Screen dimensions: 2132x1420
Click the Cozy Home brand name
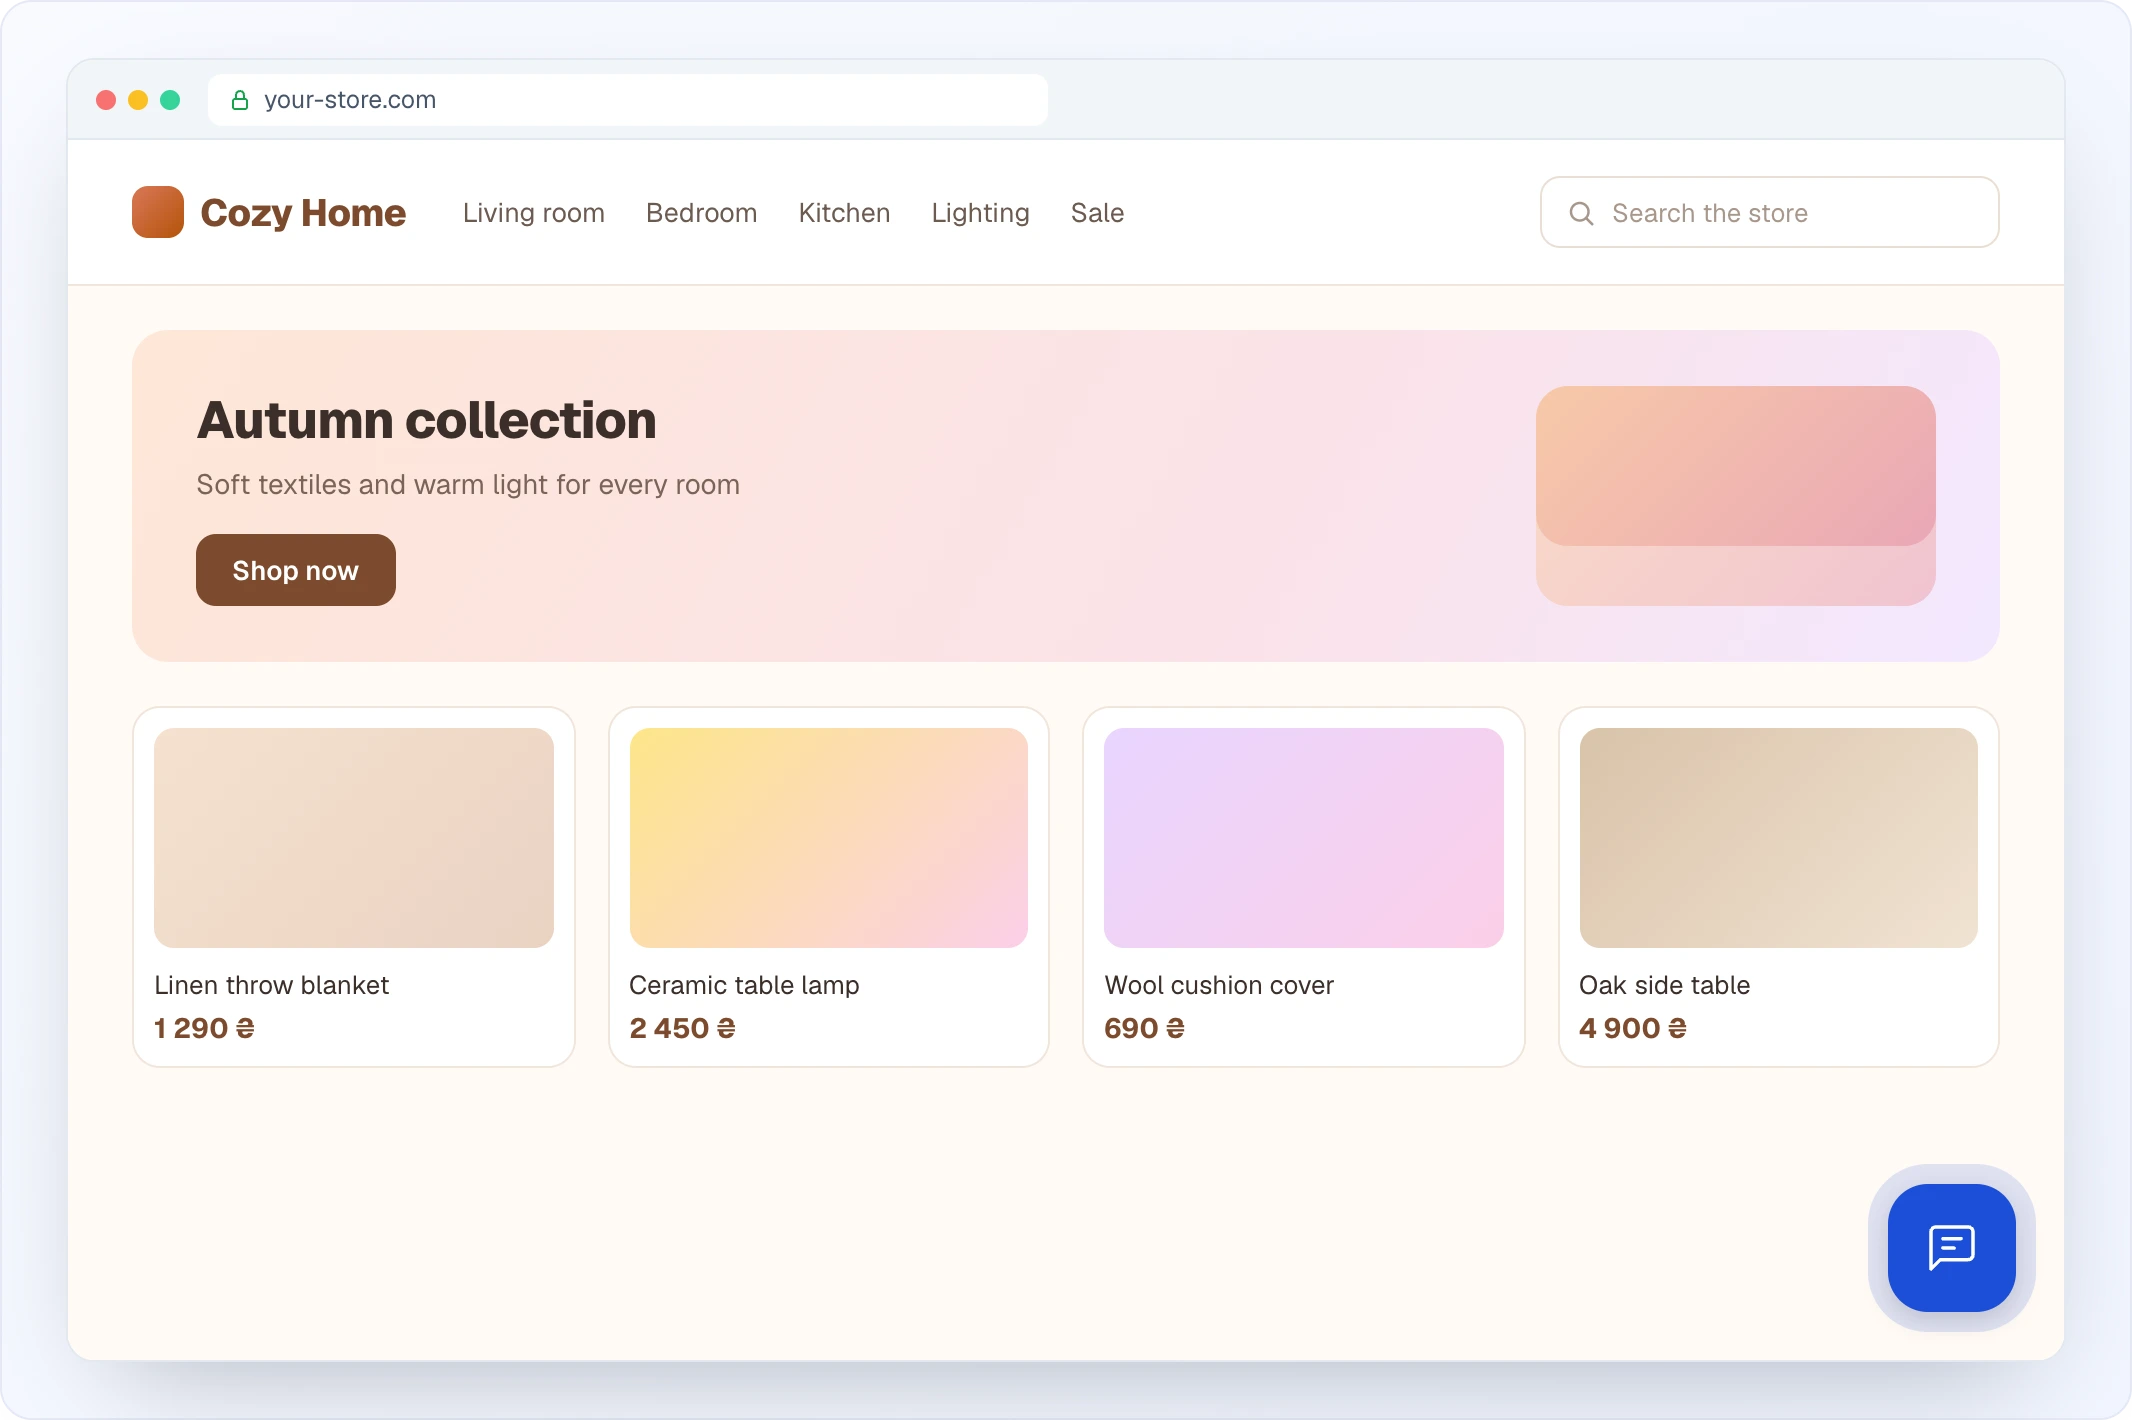[303, 213]
